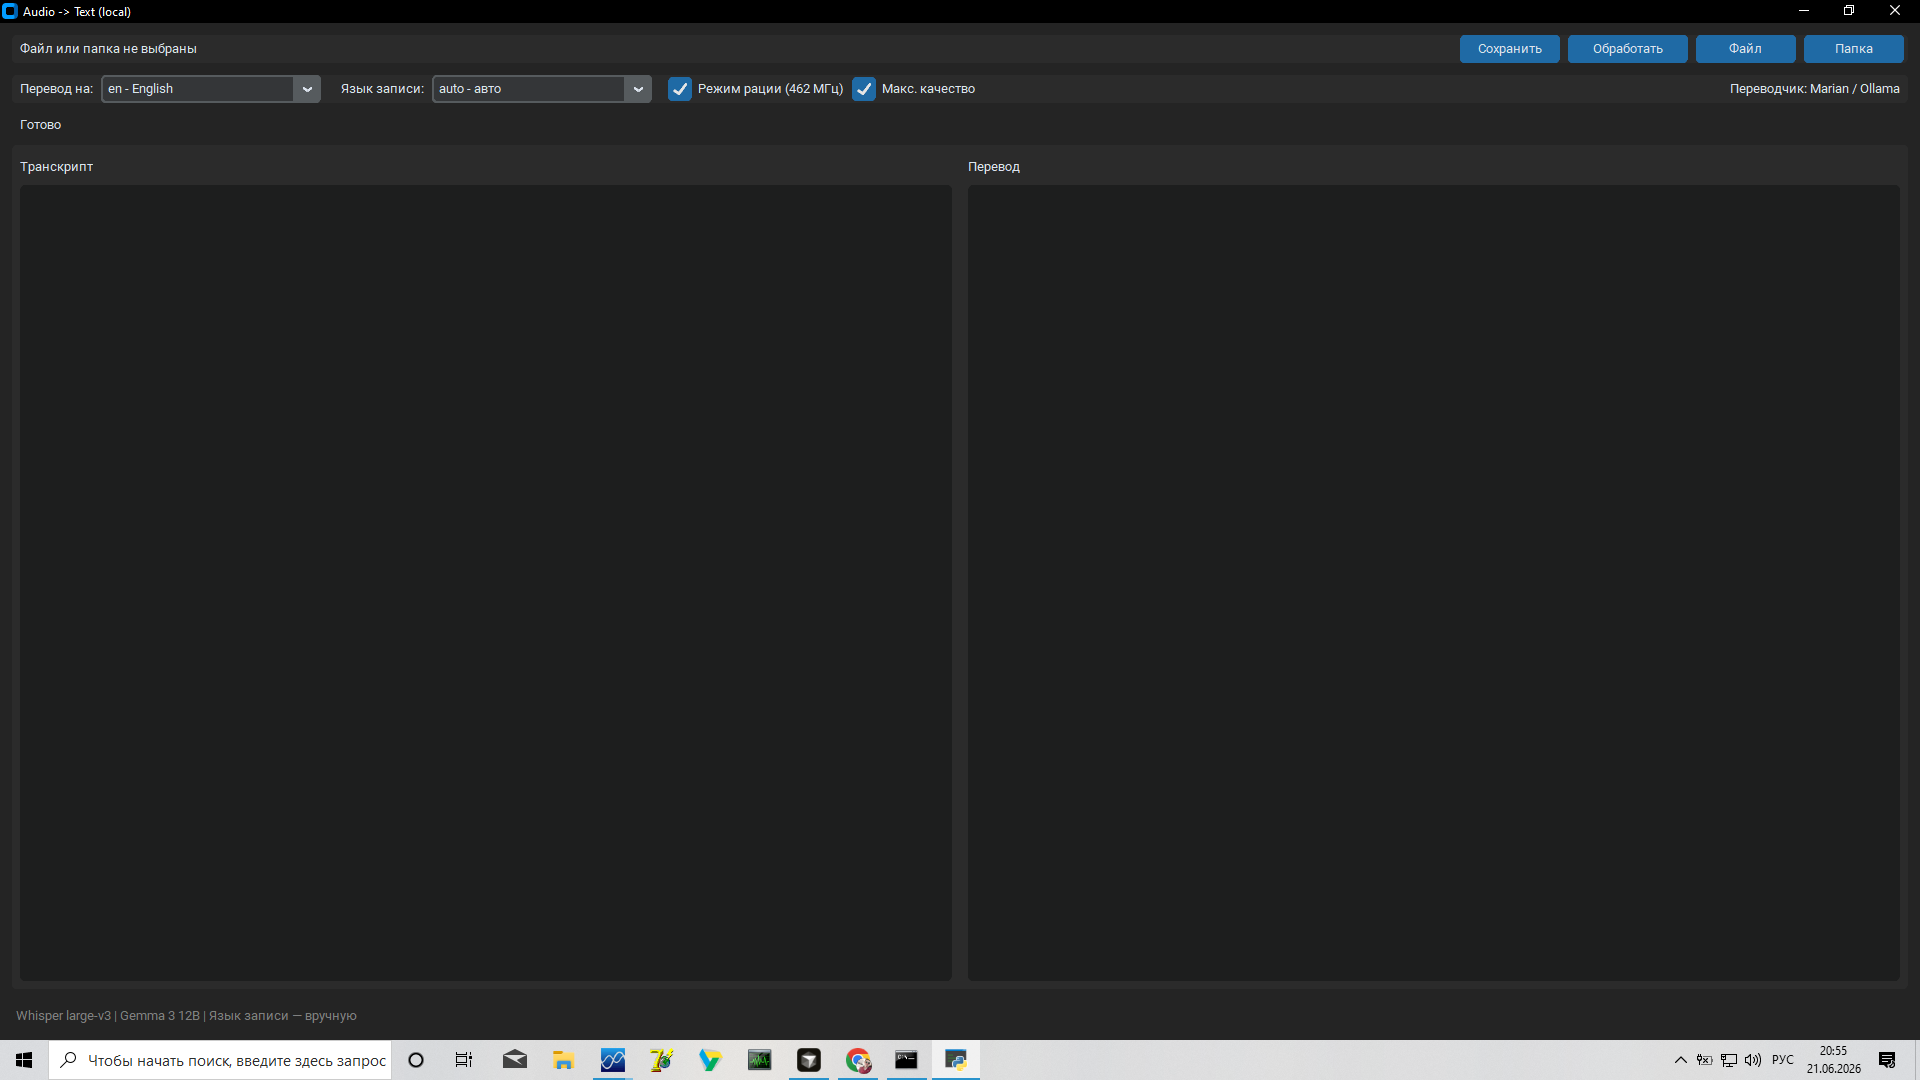Open file picker via Файл button
The image size is (1920, 1080).
[x=1745, y=49]
